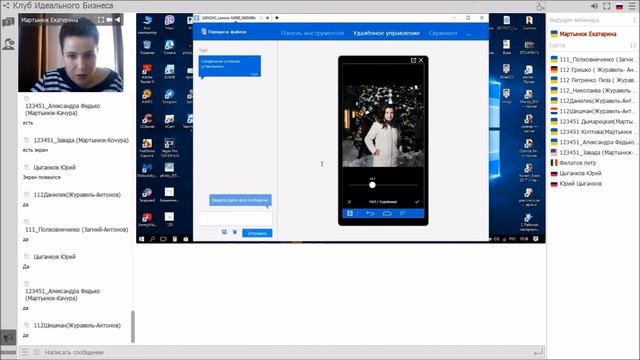Viewport: 640px width, 360px height.
Task: Click the CCleaner desktop icon
Action: pos(147,121)
